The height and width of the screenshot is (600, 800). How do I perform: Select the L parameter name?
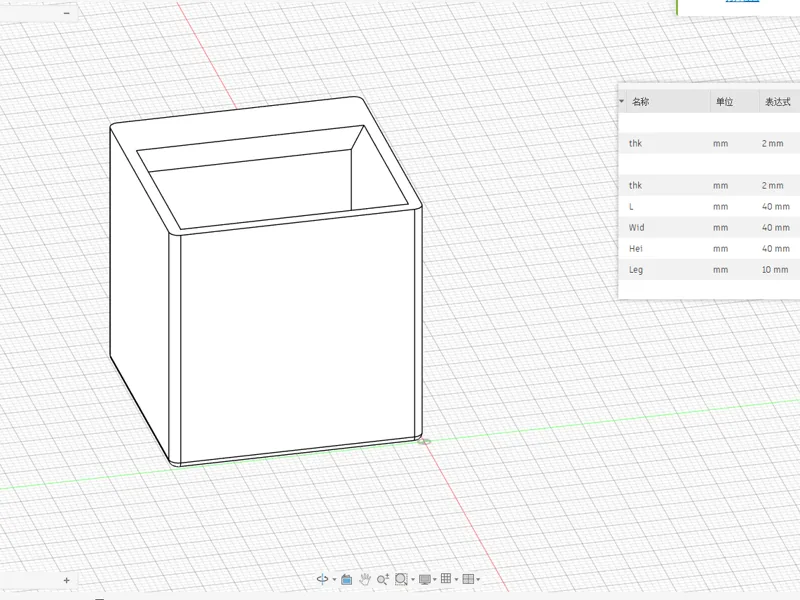coord(631,207)
